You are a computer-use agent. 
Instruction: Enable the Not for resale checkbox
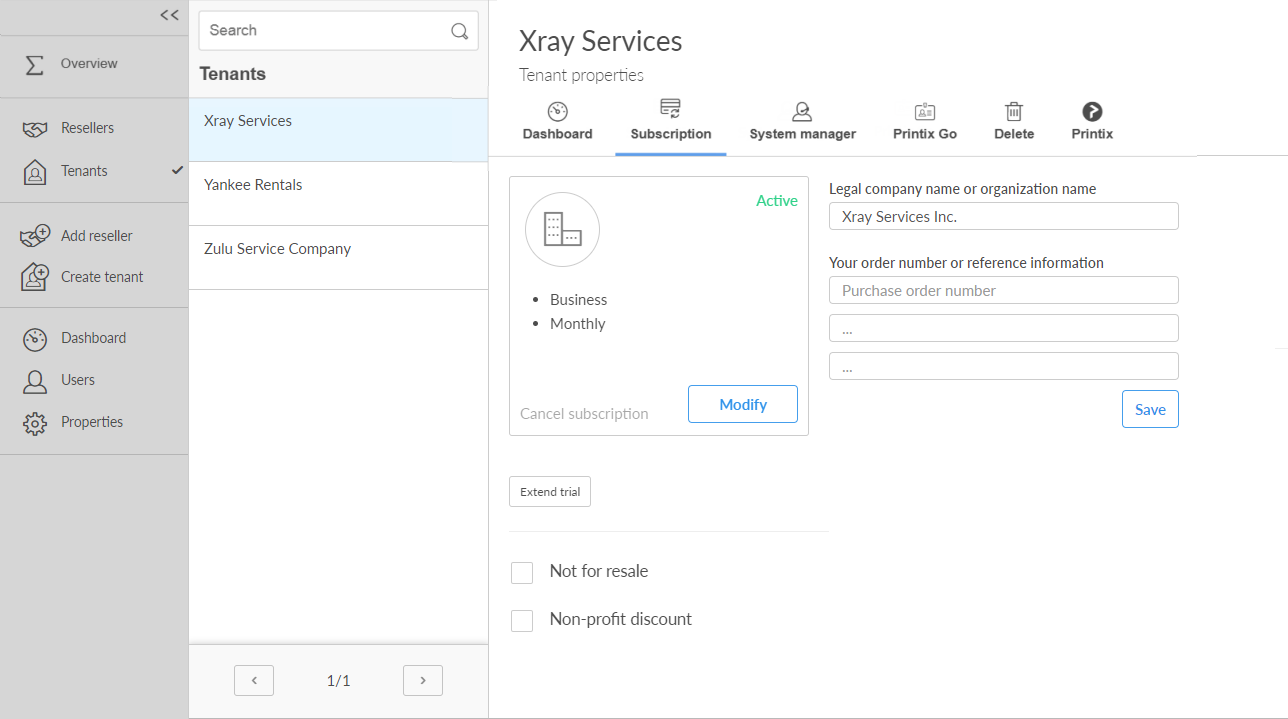[x=522, y=573]
